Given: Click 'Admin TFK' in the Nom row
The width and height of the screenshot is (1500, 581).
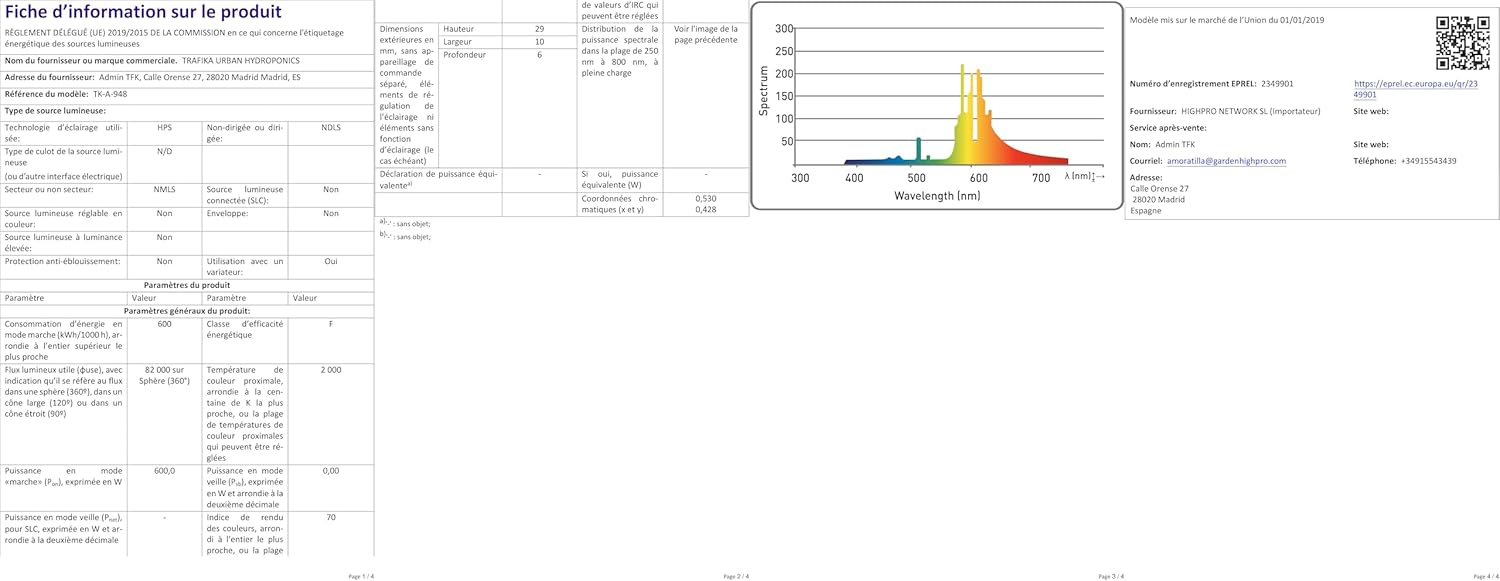Looking at the screenshot, I should click(1174, 144).
